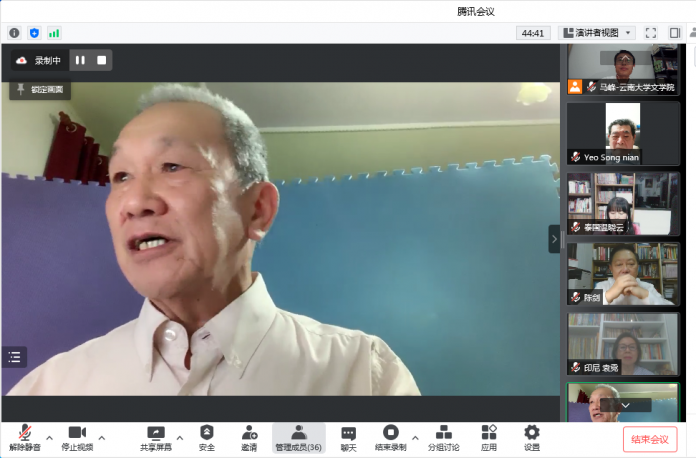Start screen sharing (共享屏幕)
This screenshot has width=696, height=458.
155,437
